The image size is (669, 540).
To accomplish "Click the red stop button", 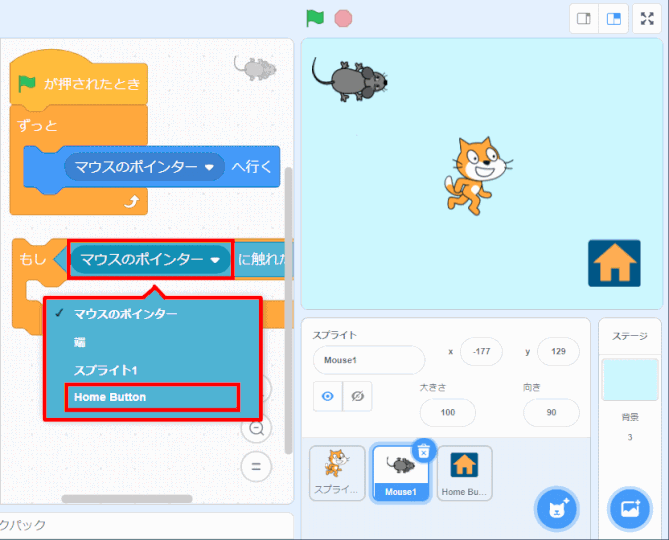I will click(343, 19).
